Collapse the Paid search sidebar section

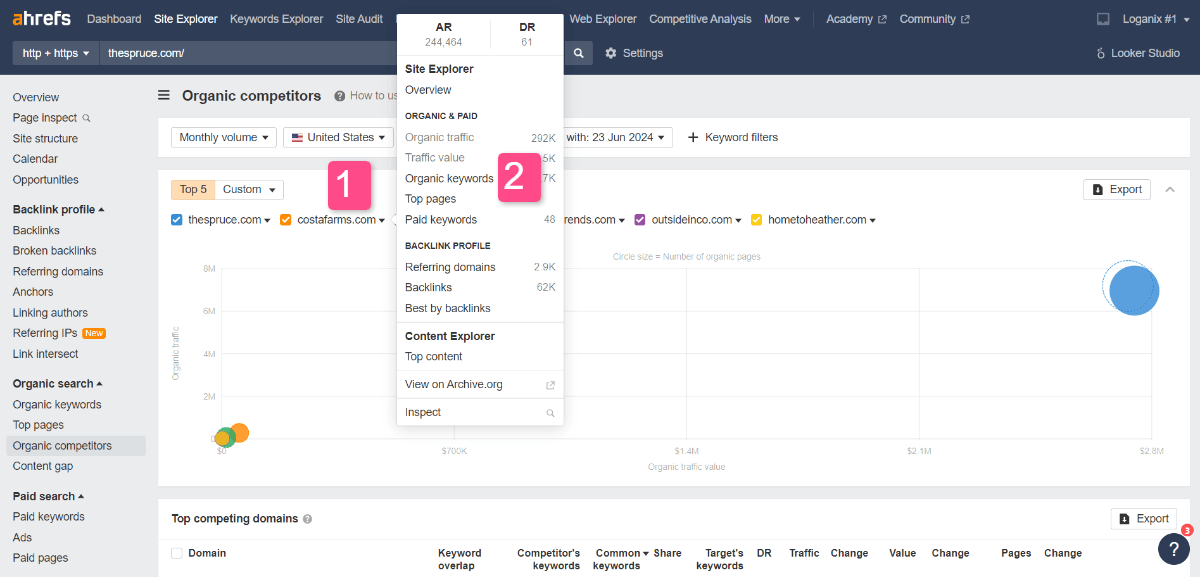point(49,496)
